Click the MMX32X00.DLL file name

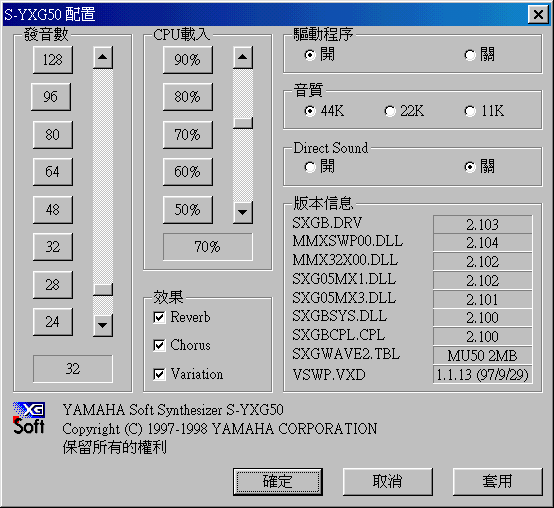[x=345, y=260]
